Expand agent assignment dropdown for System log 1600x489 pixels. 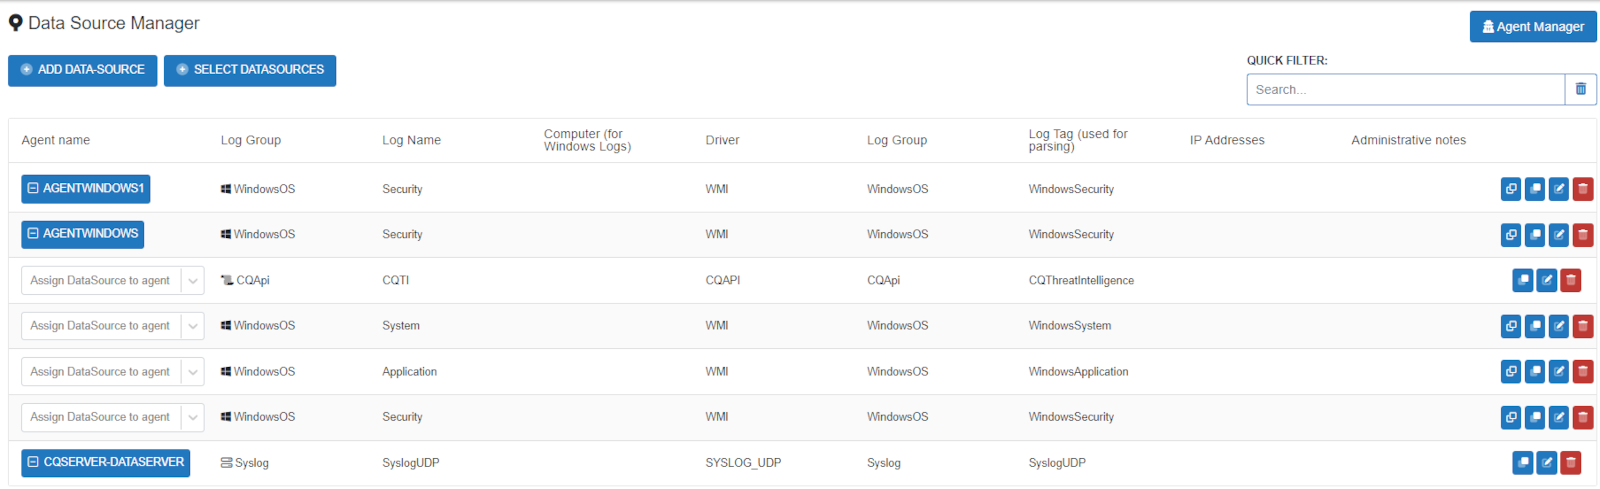coord(113,326)
